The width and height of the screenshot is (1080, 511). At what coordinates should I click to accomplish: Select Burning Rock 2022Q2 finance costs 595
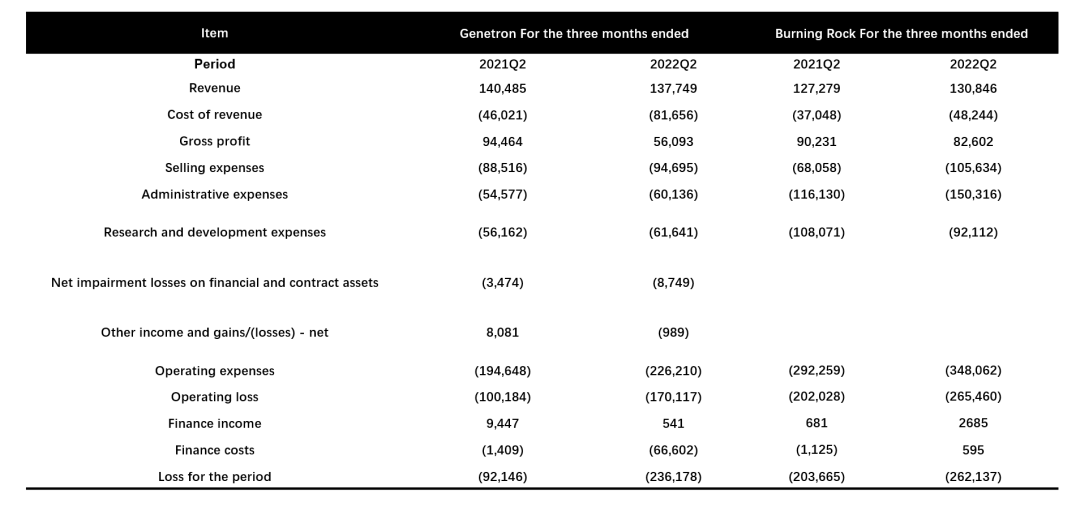pyautogui.click(x=973, y=450)
